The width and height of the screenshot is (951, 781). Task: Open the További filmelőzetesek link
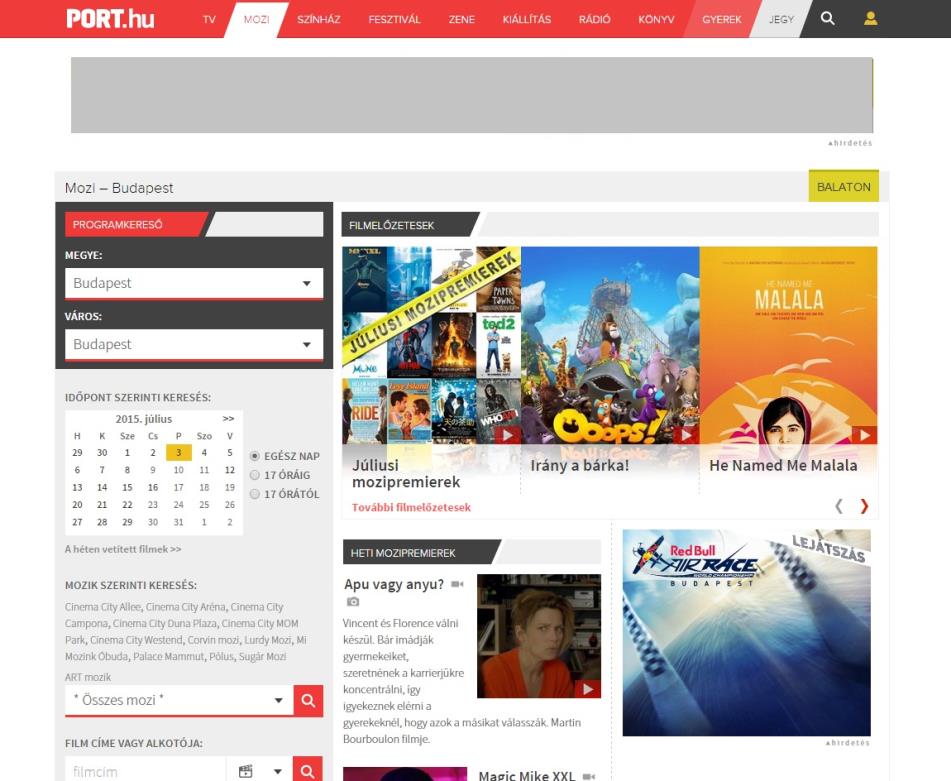[x=411, y=508]
